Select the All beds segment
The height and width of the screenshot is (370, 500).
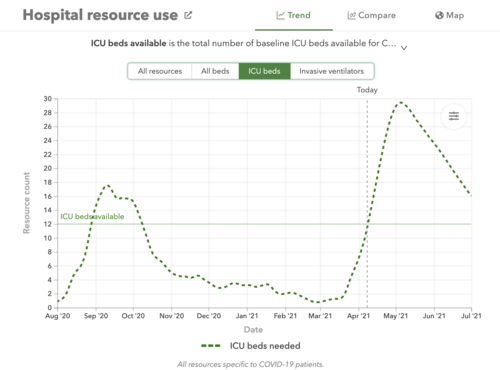point(215,71)
